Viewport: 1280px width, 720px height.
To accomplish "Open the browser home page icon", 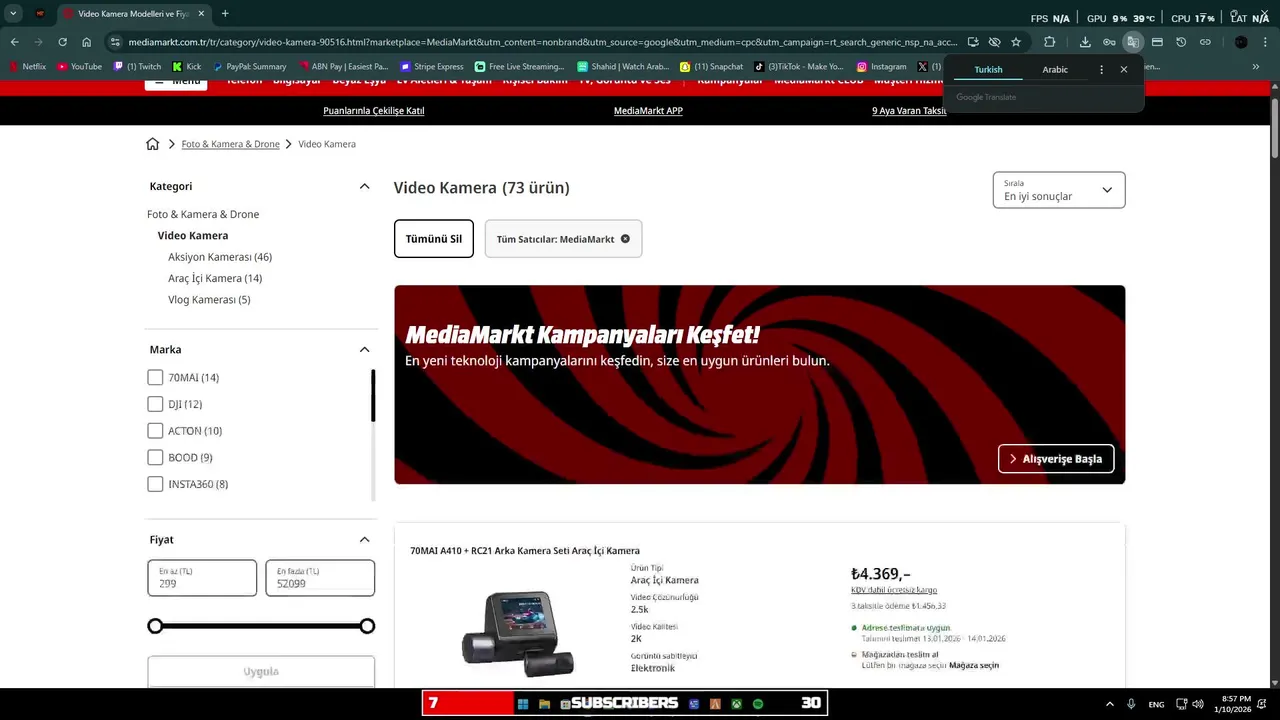I will [x=87, y=42].
